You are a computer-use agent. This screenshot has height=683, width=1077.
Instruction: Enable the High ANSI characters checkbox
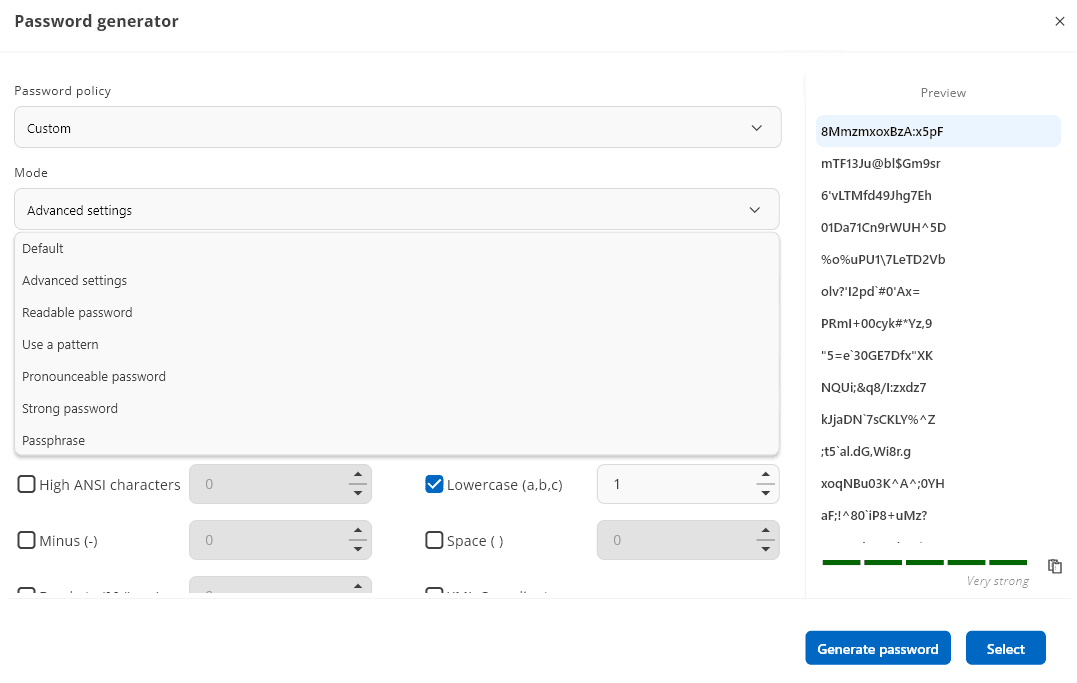26,484
